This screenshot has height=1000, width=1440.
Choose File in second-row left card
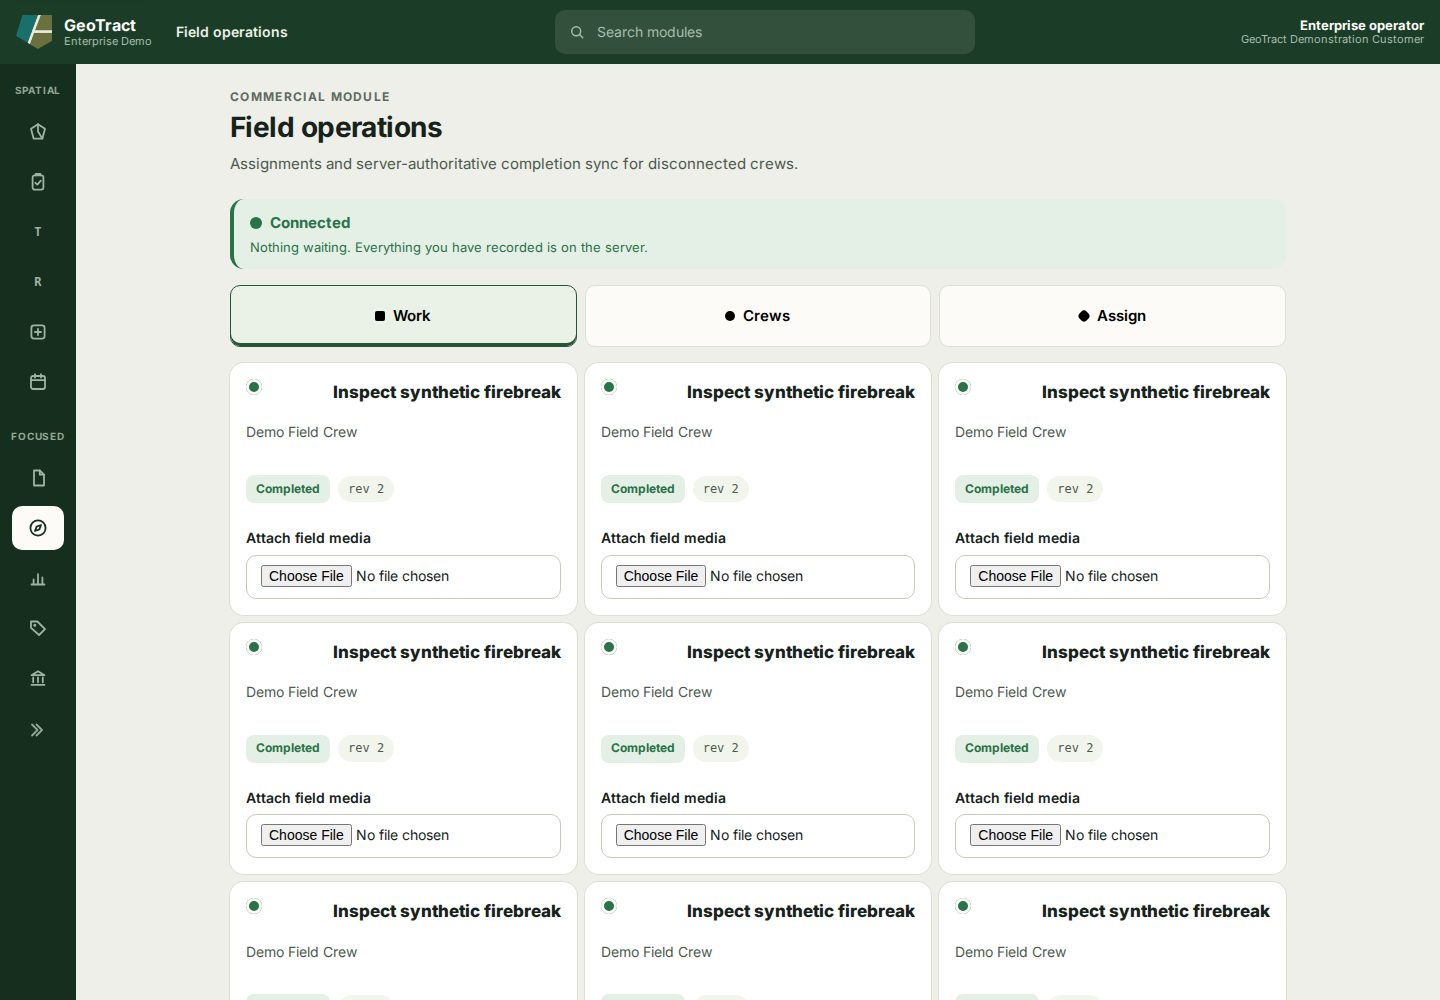click(306, 835)
